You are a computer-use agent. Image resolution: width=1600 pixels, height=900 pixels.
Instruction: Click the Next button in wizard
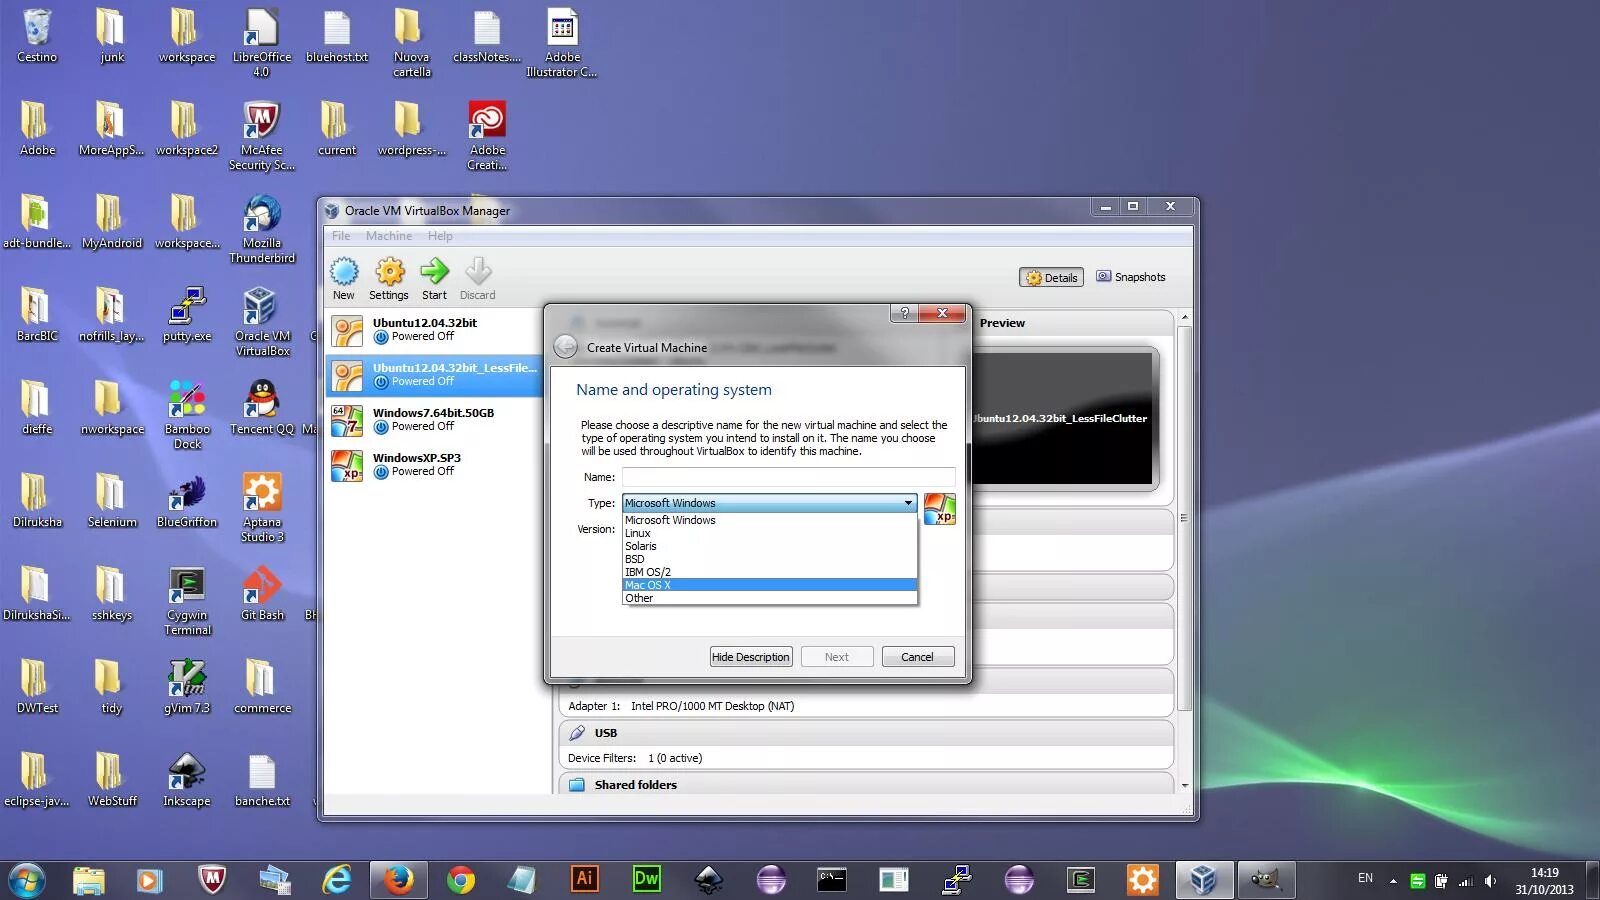click(x=836, y=657)
